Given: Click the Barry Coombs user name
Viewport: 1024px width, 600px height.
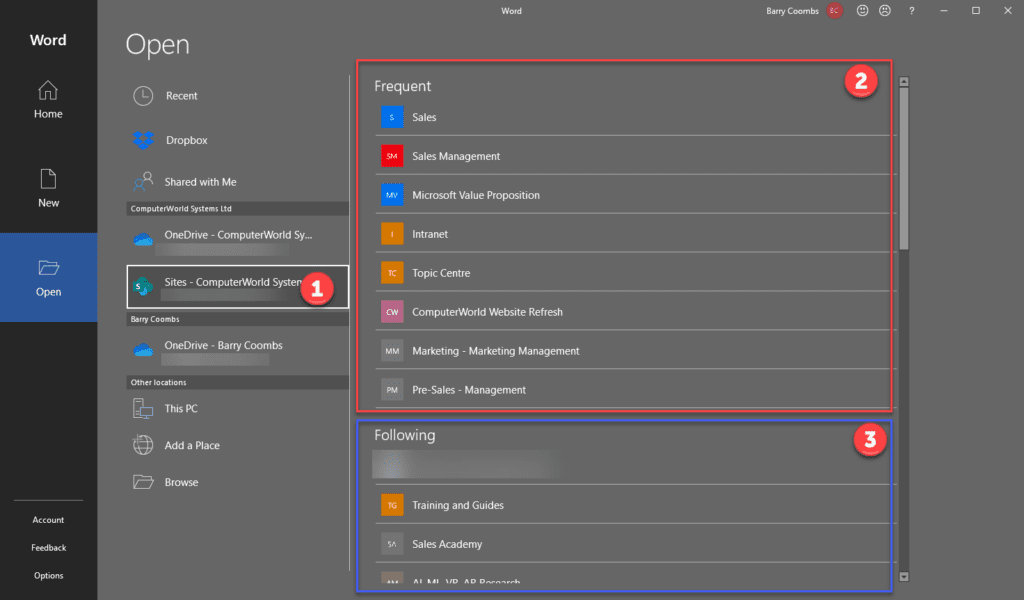Looking at the screenshot, I should pyautogui.click(x=792, y=10).
